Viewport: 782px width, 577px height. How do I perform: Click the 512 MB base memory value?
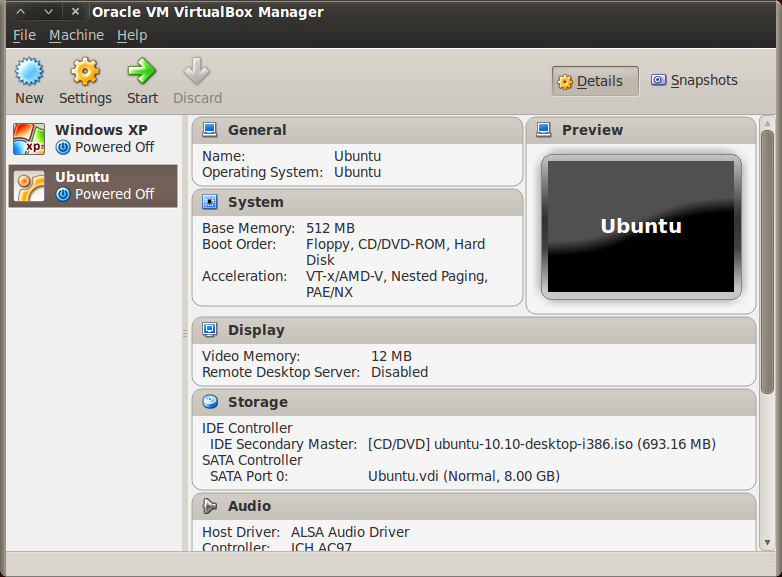tap(330, 228)
